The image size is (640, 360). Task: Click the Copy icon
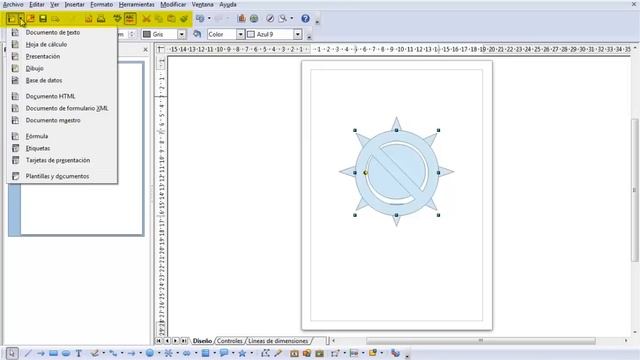pyautogui.click(x=159, y=19)
